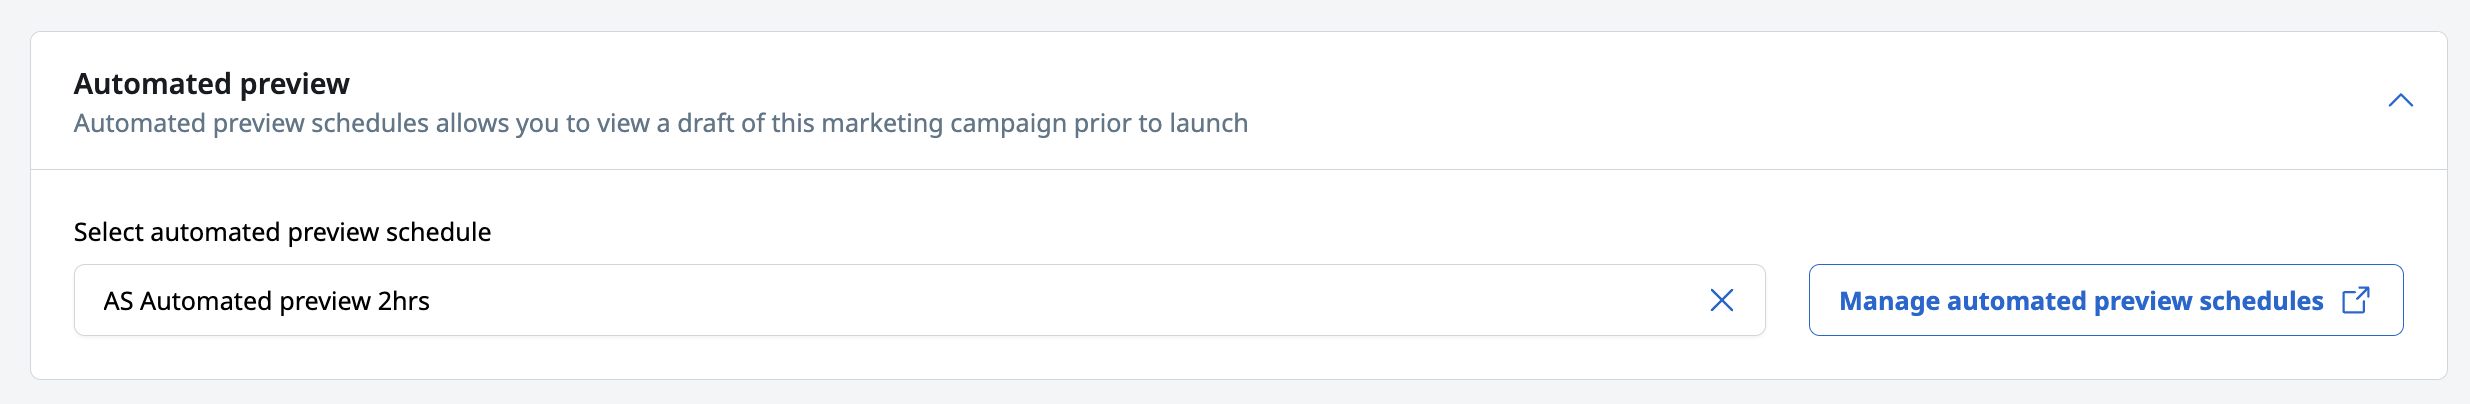Screen dimensions: 2470x404
Task: Click the Automated preview heading
Action: point(212,83)
